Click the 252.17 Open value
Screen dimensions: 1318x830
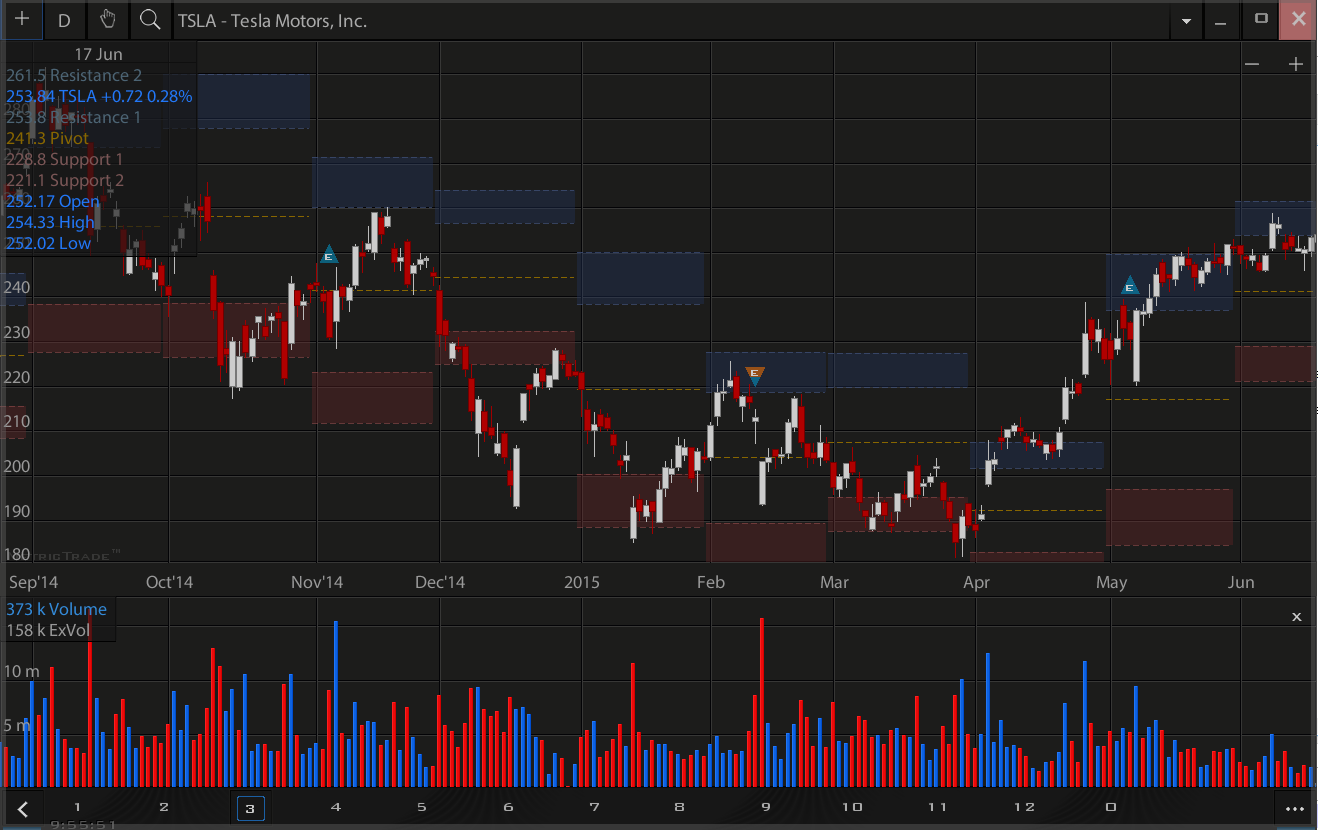click(53, 201)
